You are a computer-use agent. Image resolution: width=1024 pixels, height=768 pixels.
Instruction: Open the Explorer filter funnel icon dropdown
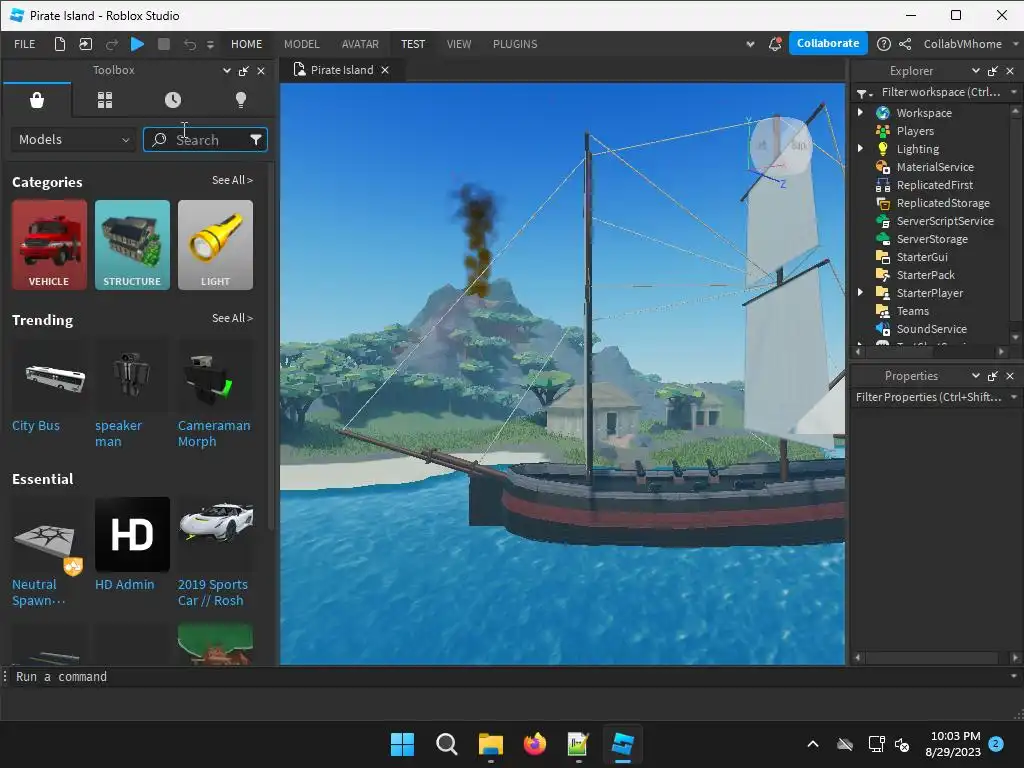[x=864, y=93]
